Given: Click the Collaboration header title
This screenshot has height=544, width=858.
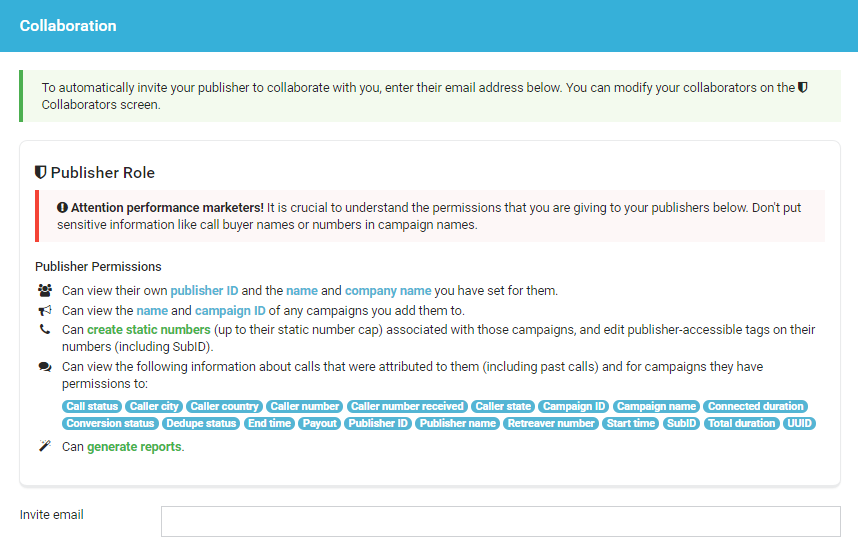Looking at the screenshot, I should click(x=68, y=26).
